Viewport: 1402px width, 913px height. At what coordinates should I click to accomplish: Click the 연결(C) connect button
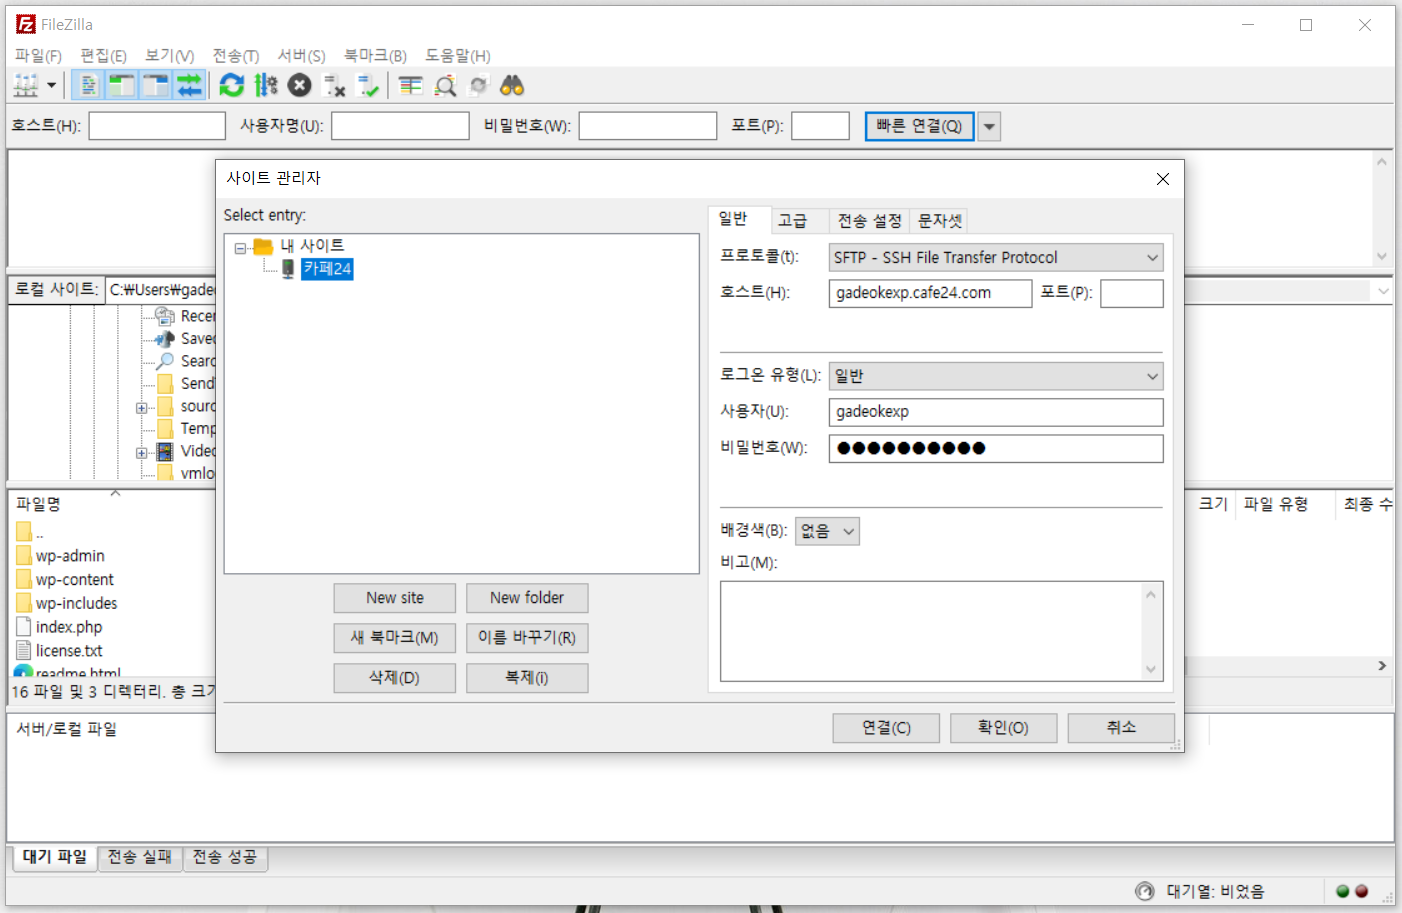886,728
